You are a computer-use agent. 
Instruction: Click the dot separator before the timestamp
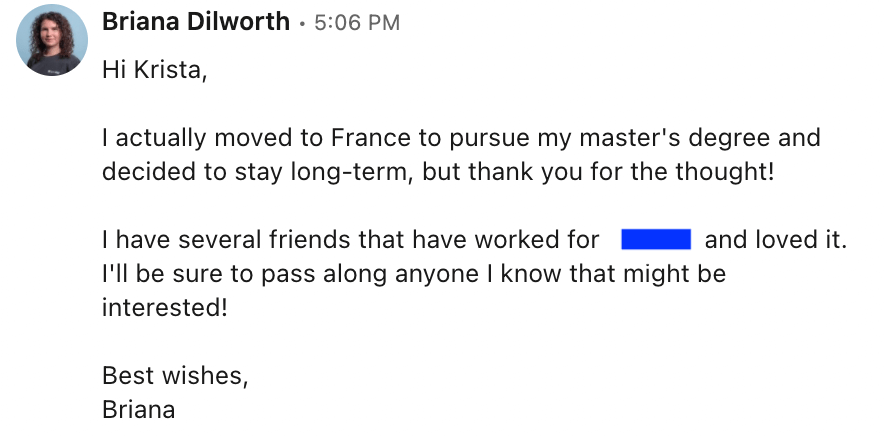[x=303, y=23]
